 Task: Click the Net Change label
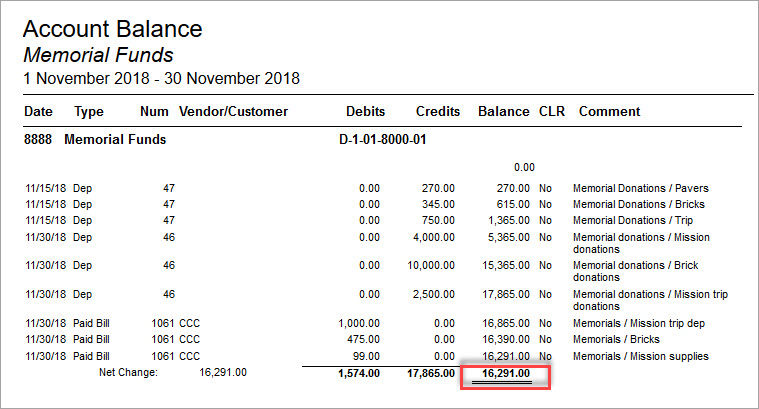pyautogui.click(x=128, y=372)
